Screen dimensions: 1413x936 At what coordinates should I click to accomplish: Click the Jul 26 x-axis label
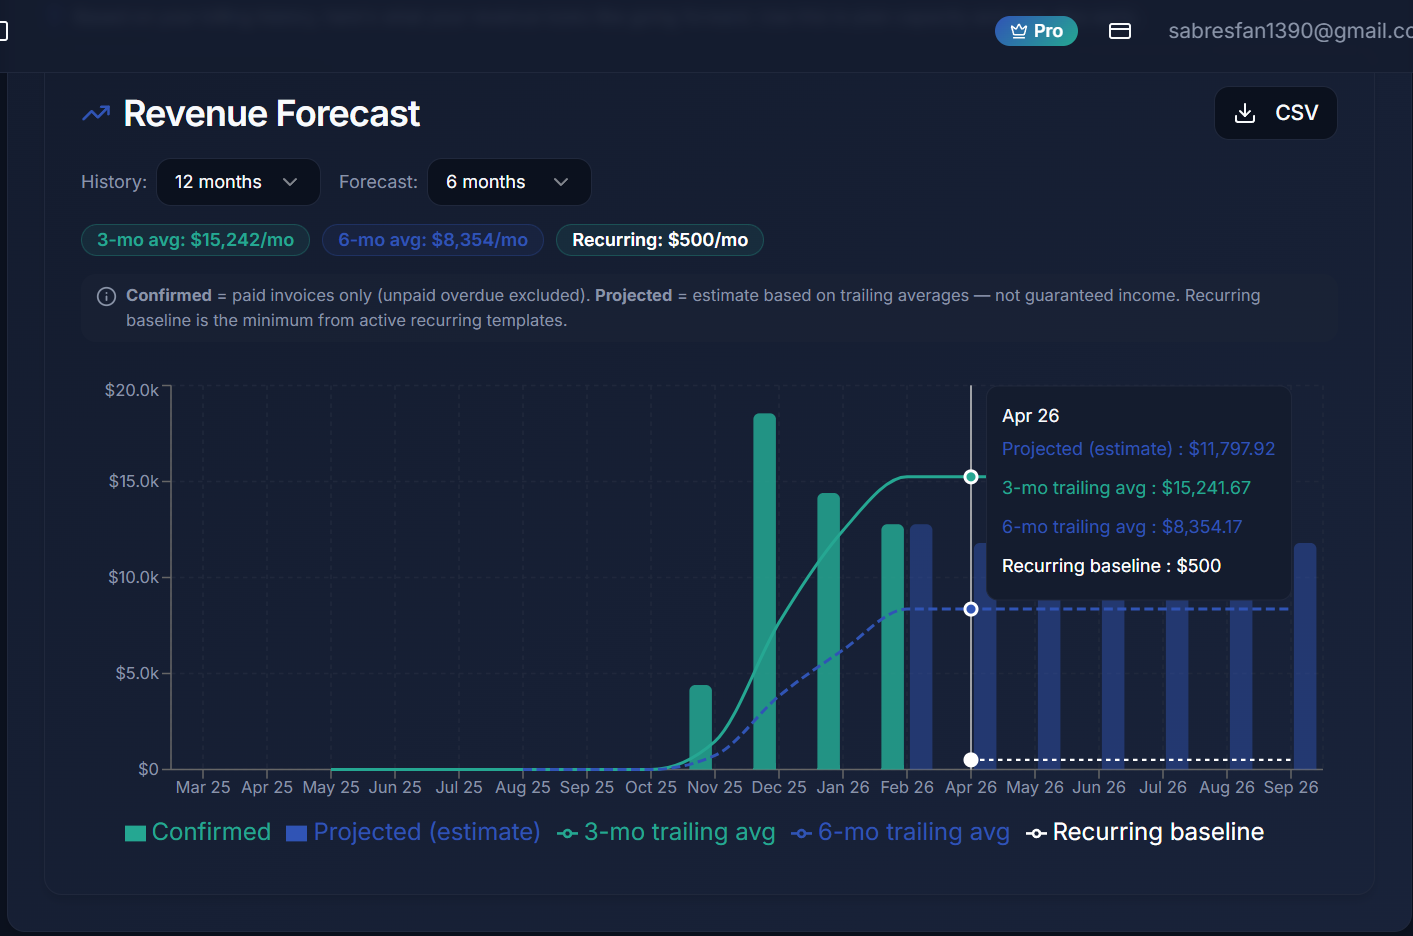(x=1163, y=788)
